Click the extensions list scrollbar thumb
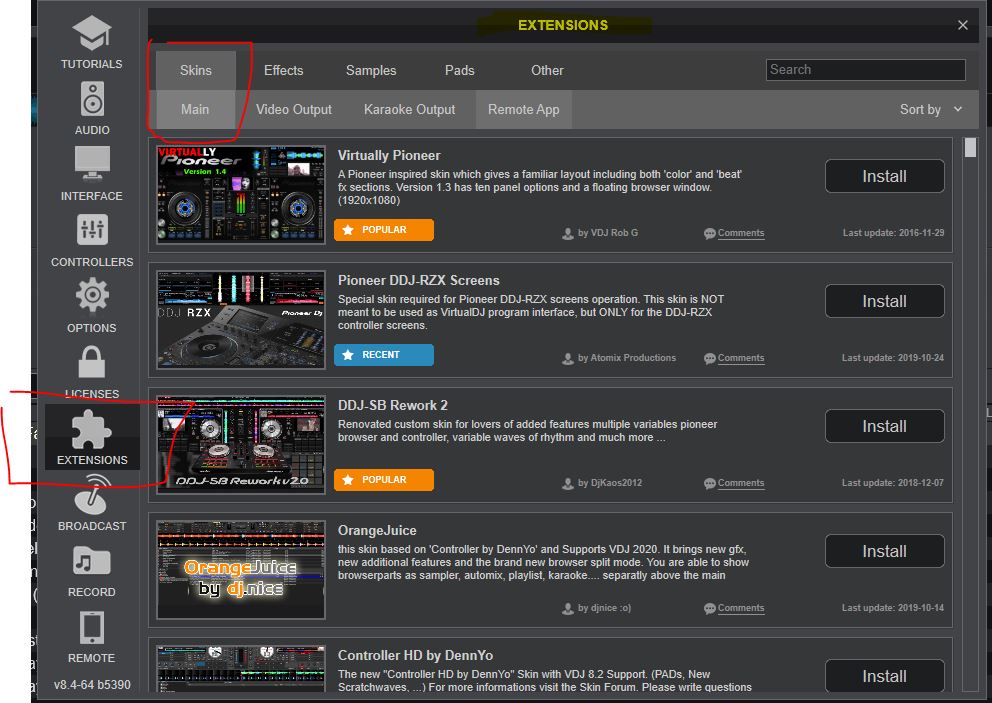The image size is (992, 703). click(x=970, y=147)
